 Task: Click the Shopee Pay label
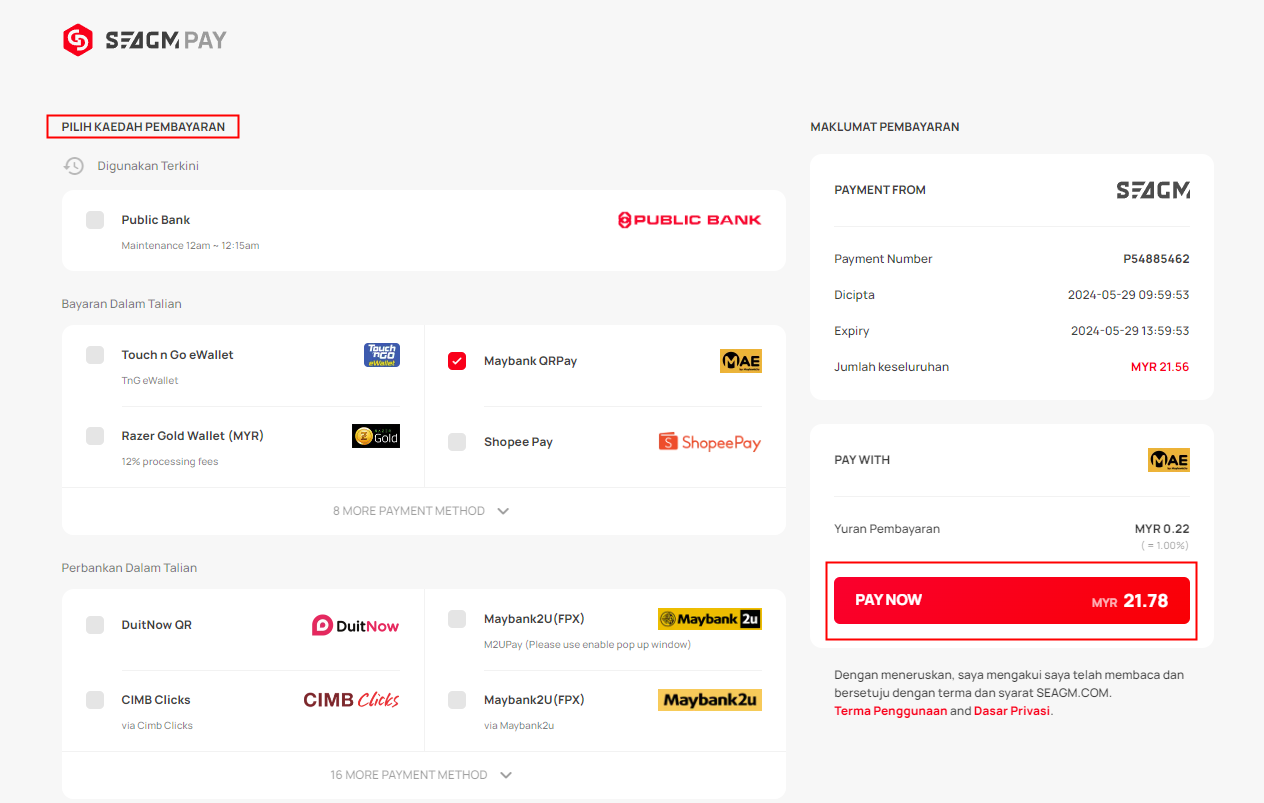518,442
